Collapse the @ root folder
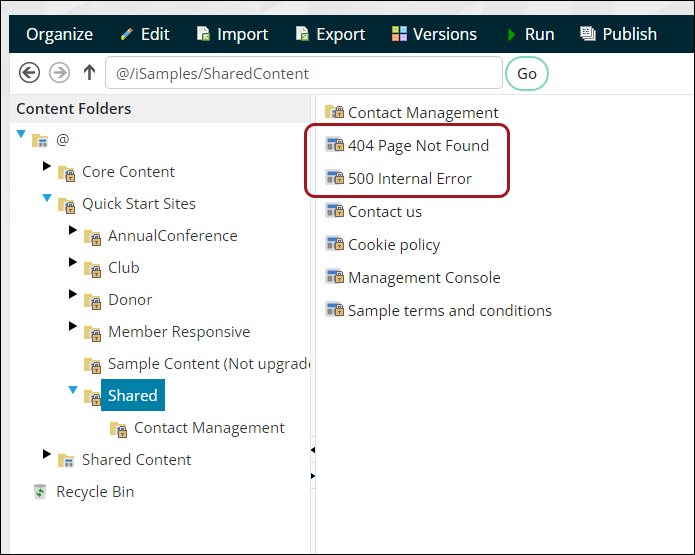 21,134
